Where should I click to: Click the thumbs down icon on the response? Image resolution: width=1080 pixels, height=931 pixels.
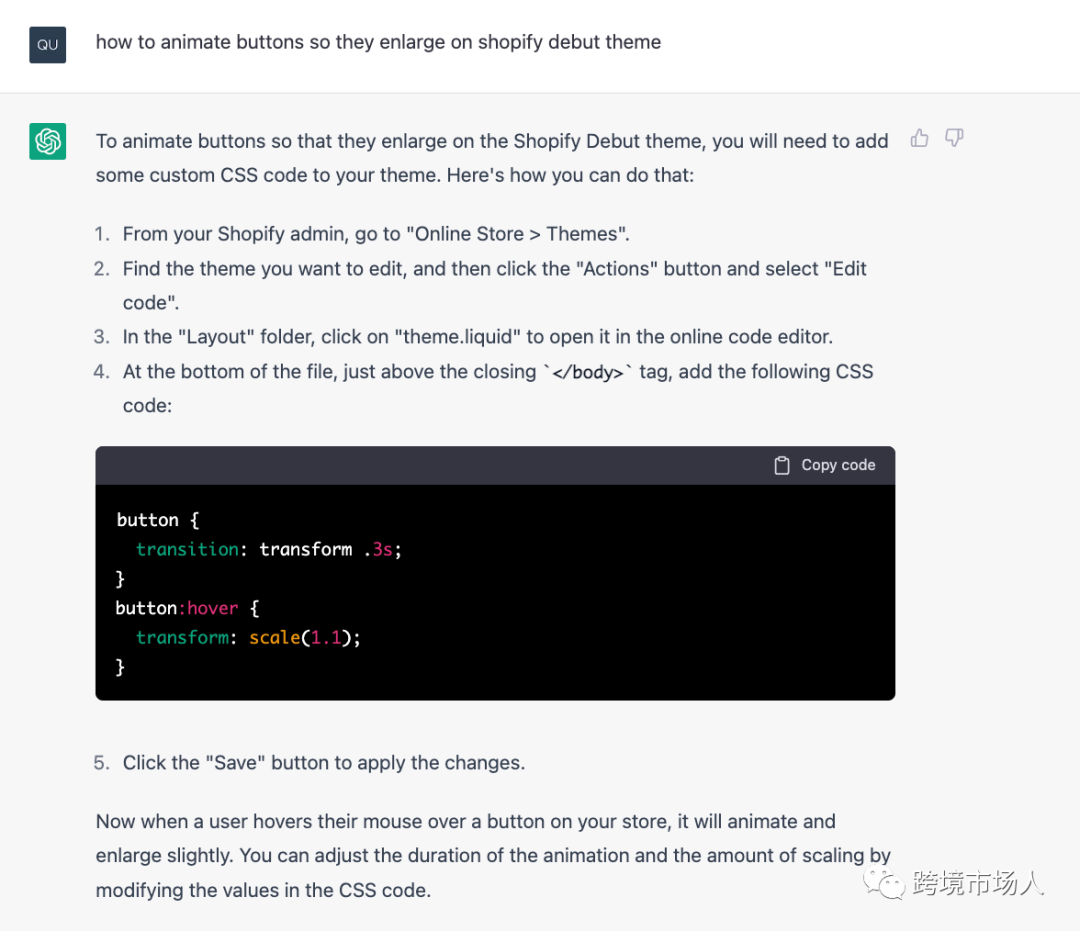point(954,139)
